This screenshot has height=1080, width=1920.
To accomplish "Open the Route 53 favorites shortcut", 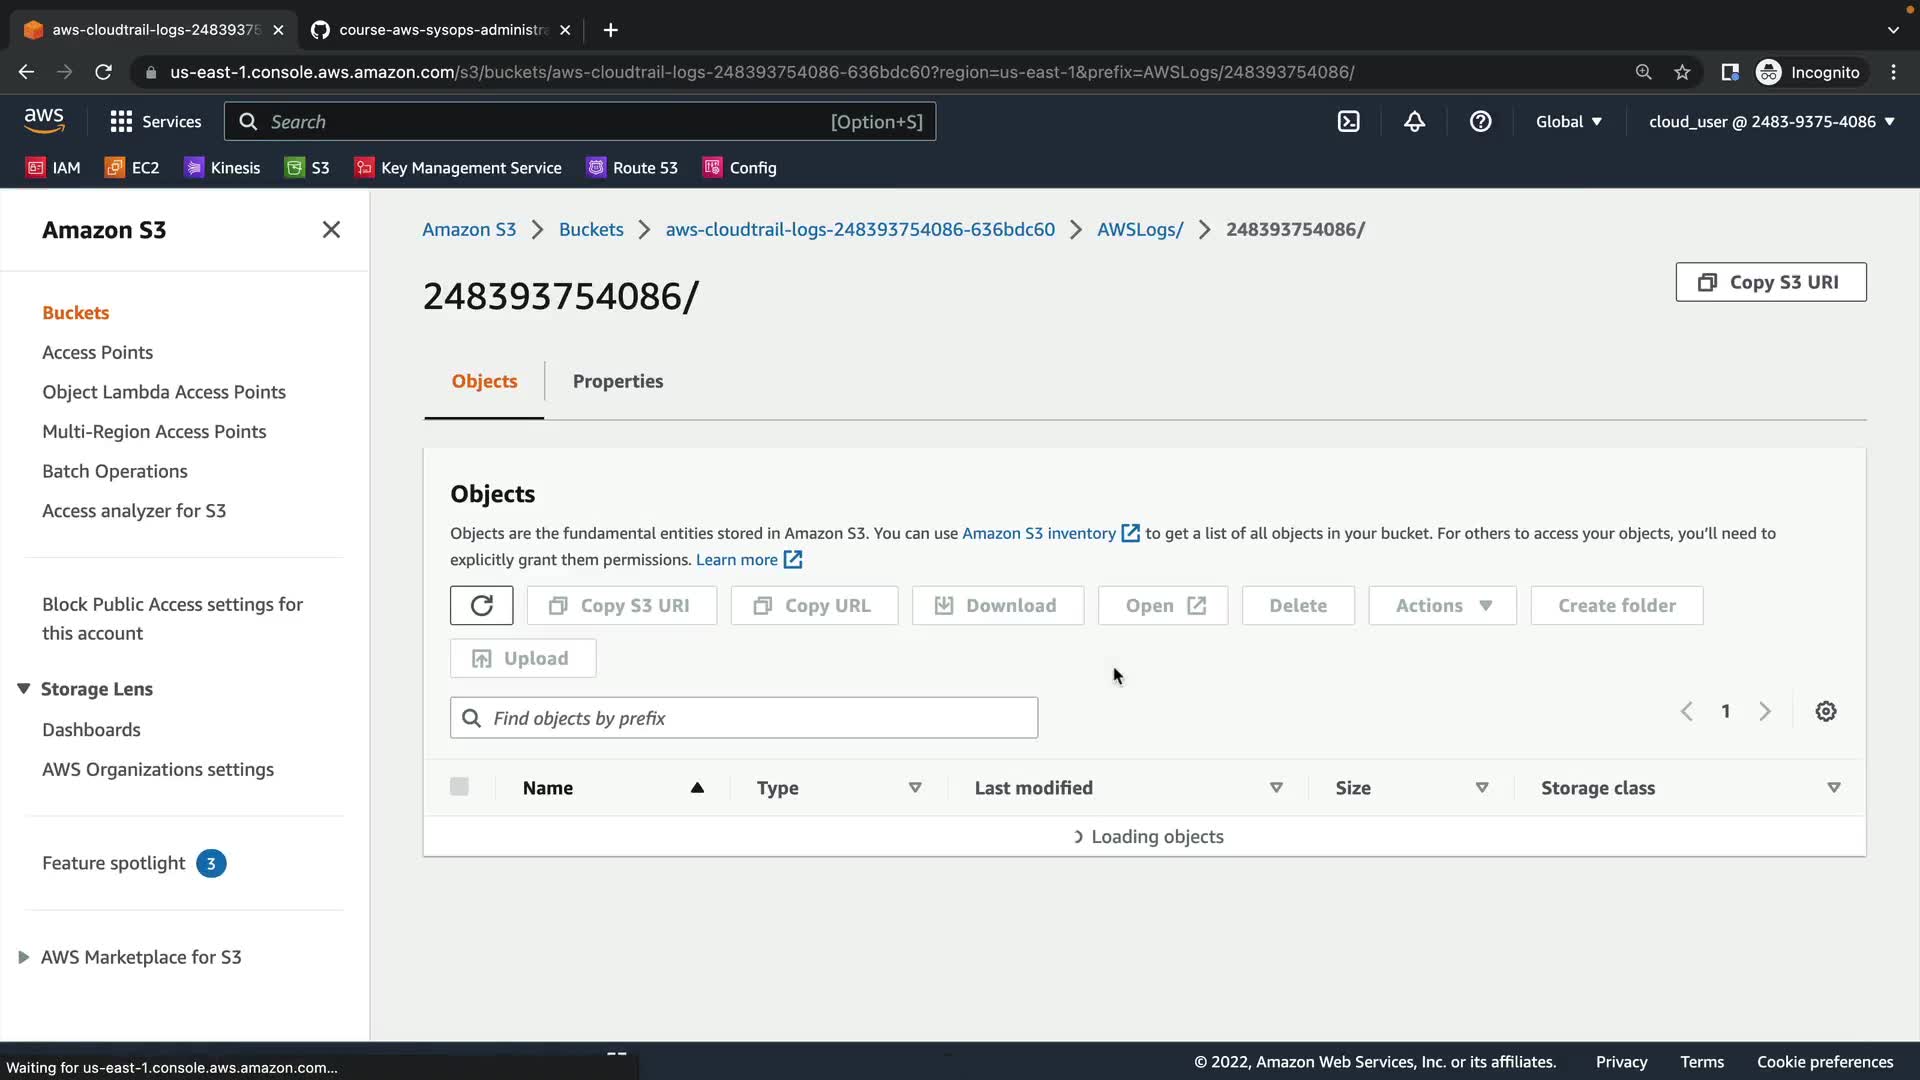I will 632,168.
